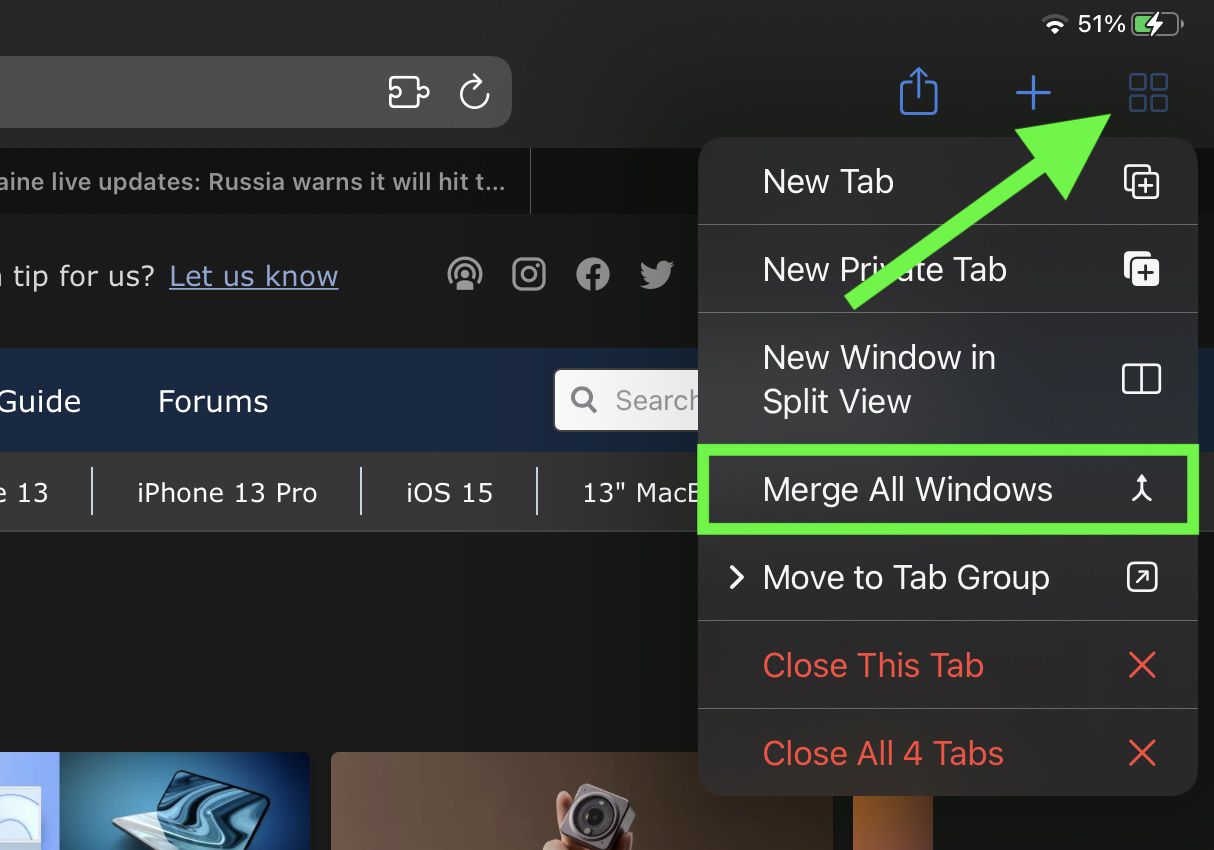The image size is (1214, 850).
Task: Open the Safari extensions puzzle icon
Action: pos(408,91)
